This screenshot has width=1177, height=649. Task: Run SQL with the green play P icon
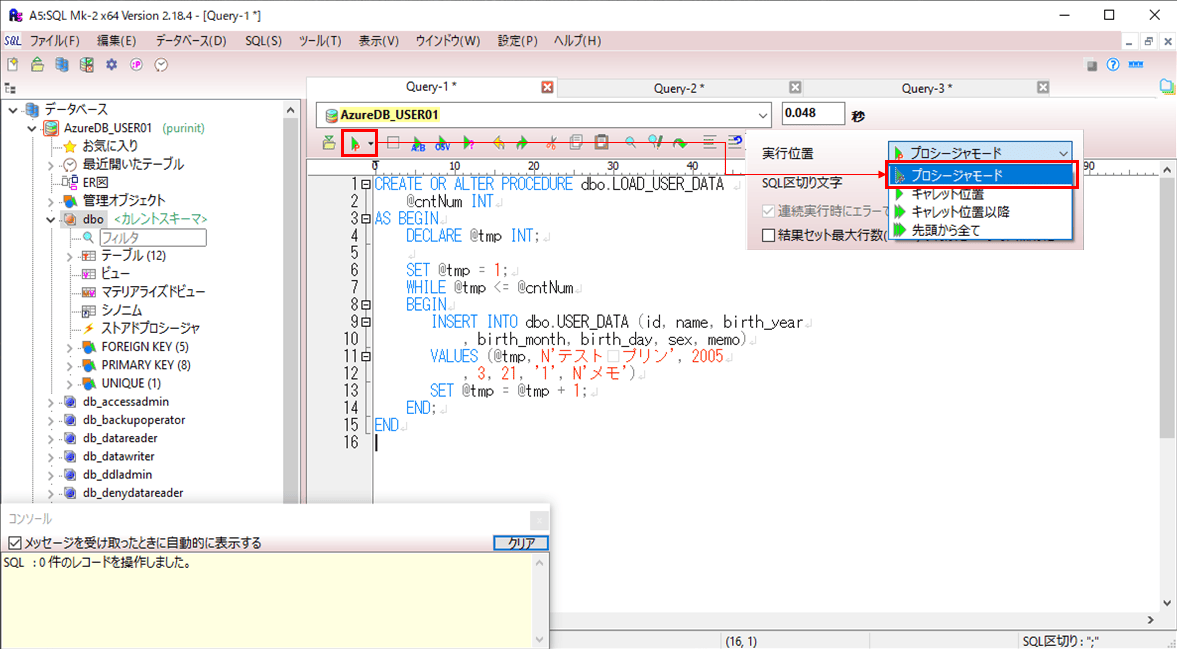(354, 143)
